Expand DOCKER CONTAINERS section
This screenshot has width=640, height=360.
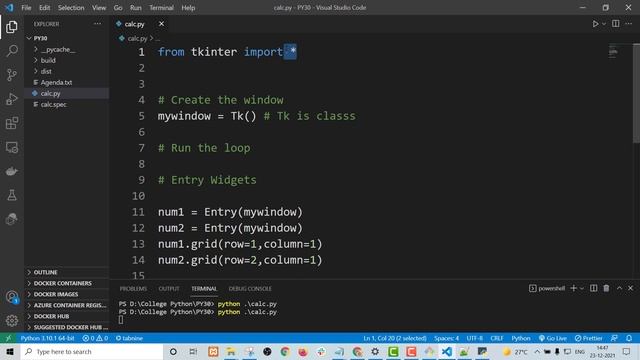[67, 283]
